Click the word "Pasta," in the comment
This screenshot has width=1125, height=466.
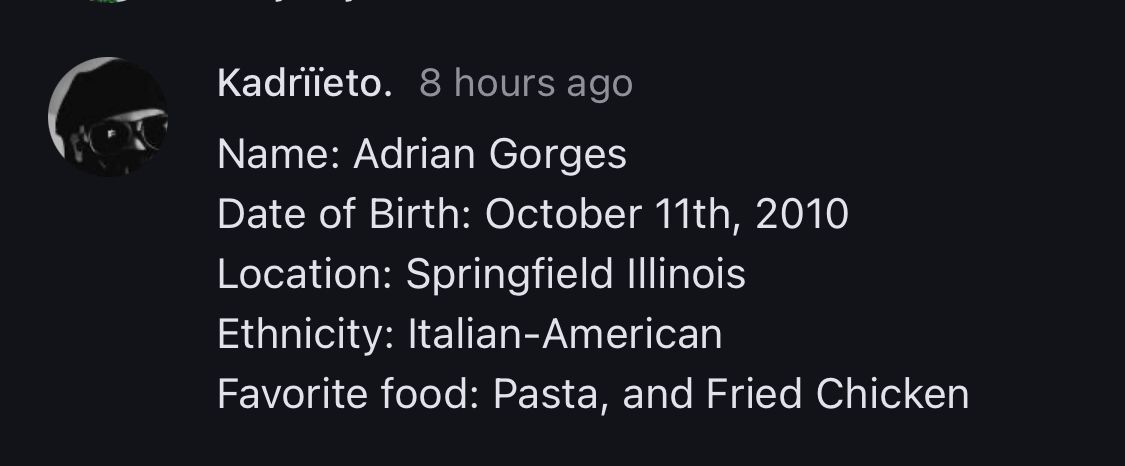[x=550, y=394]
